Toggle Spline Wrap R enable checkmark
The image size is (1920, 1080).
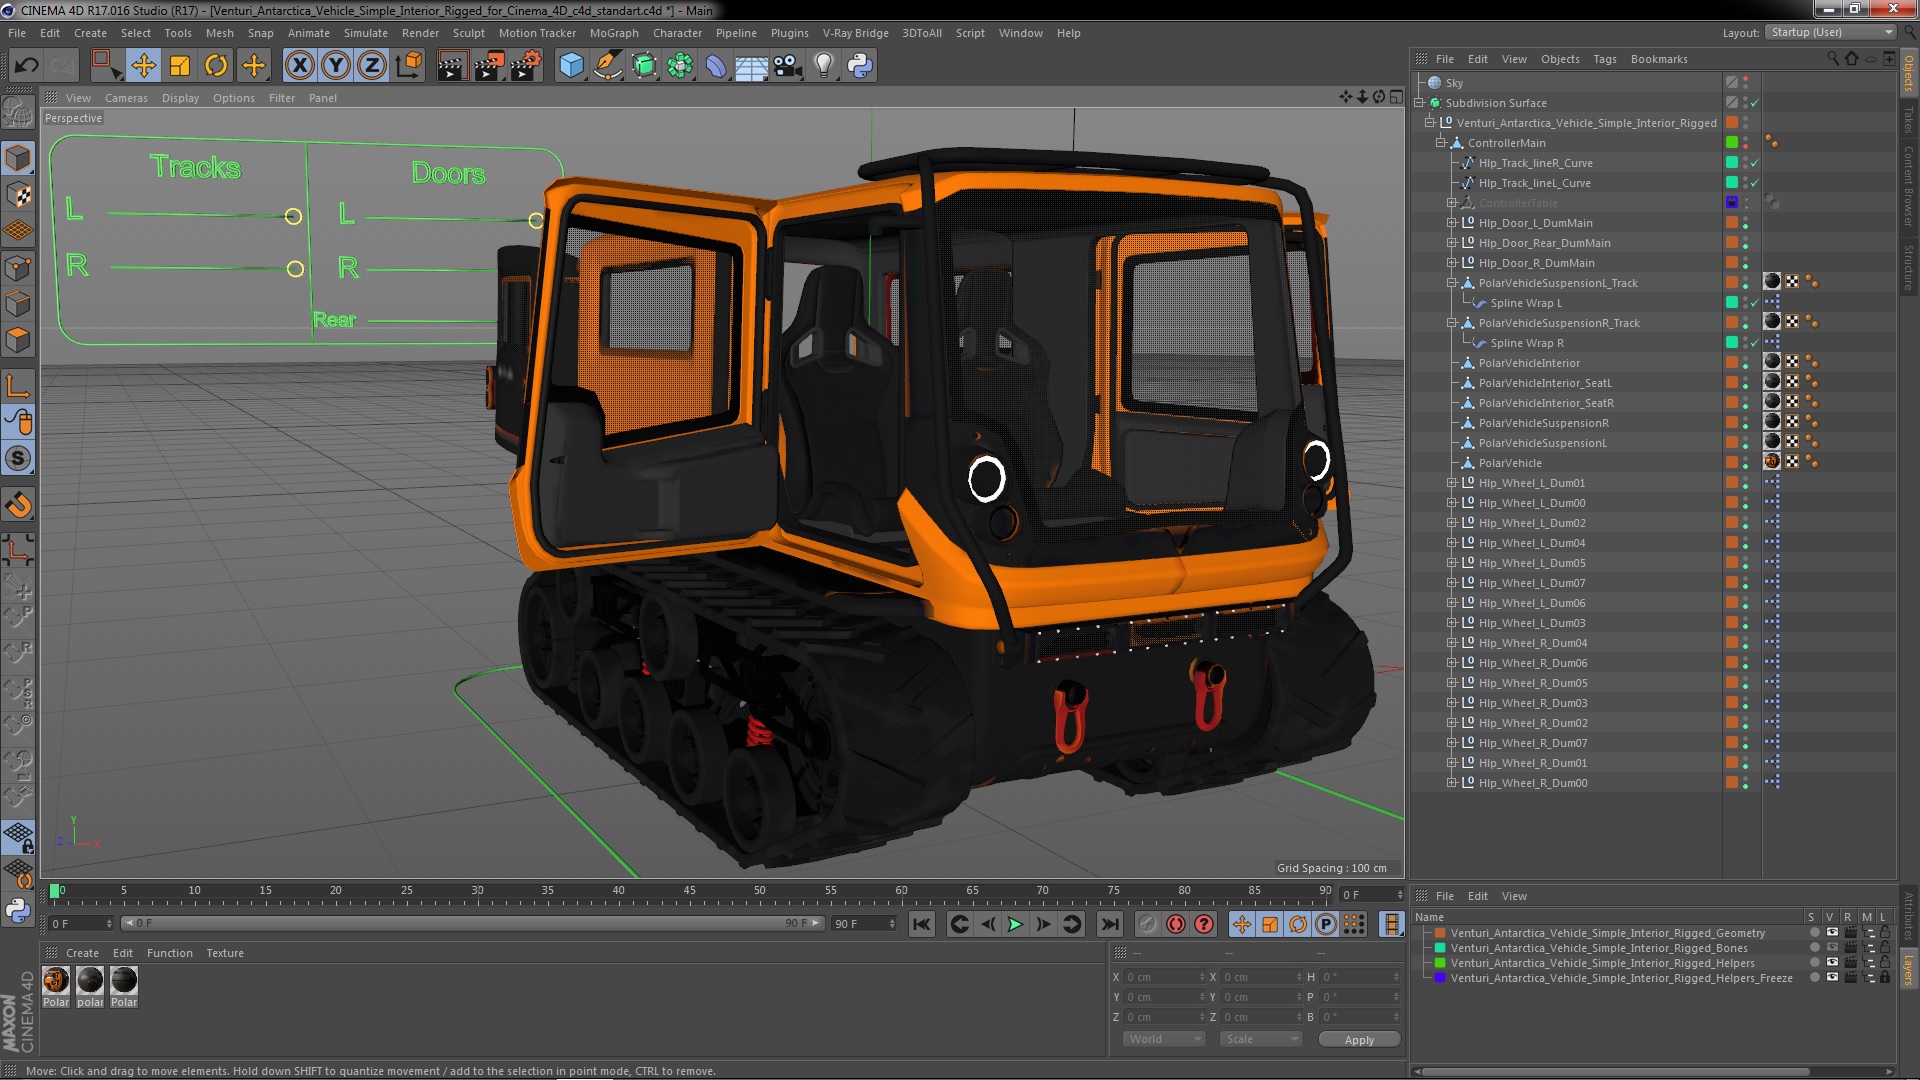pyautogui.click(x=1754, y=343)
